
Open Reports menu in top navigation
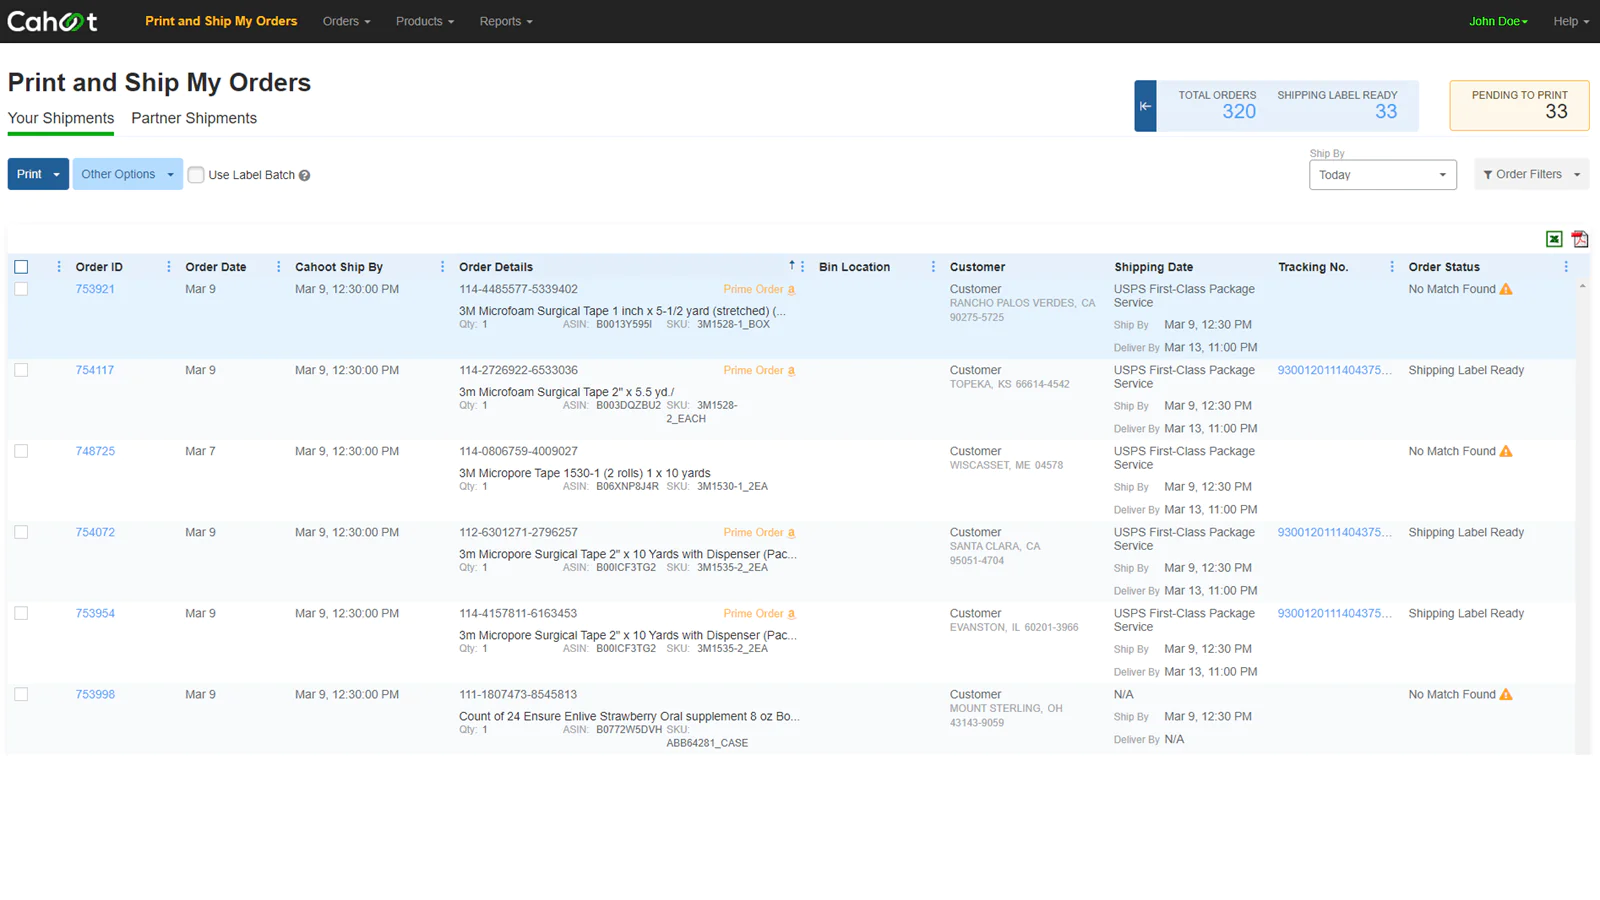click(x=506, y=21)
